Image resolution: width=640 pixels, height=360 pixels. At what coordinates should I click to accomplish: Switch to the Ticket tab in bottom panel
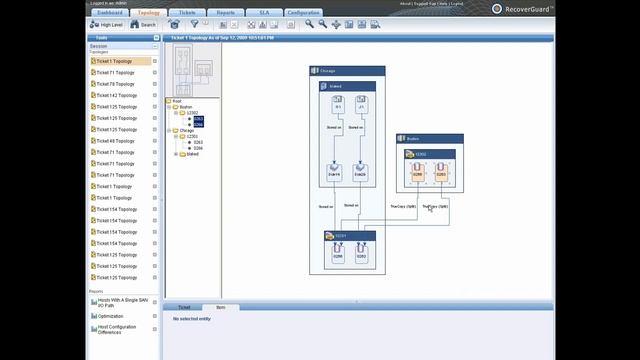[x=184, y=307]
